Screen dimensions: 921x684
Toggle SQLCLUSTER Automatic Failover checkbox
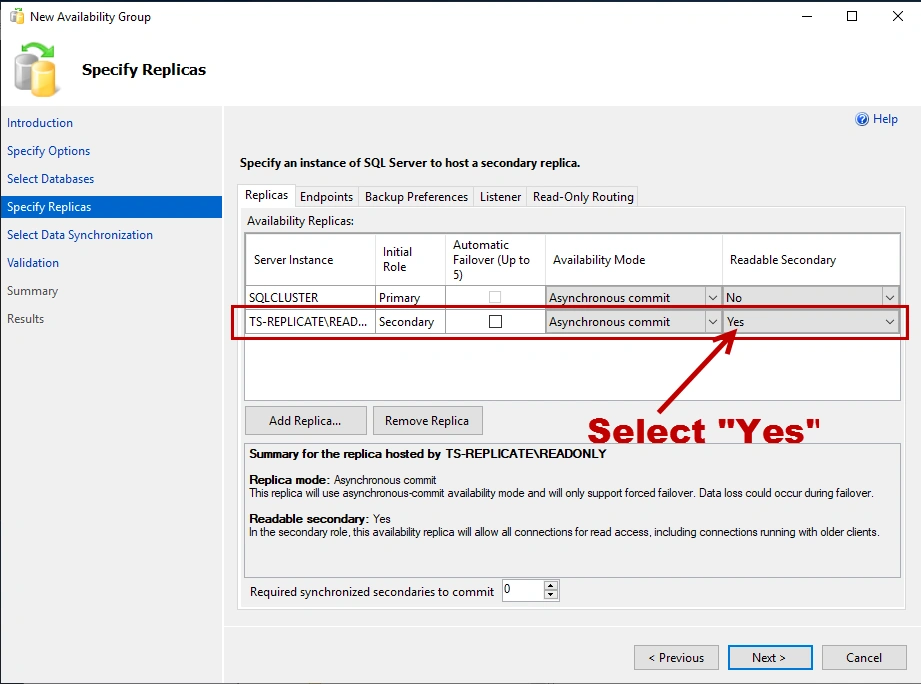[495, 297]
